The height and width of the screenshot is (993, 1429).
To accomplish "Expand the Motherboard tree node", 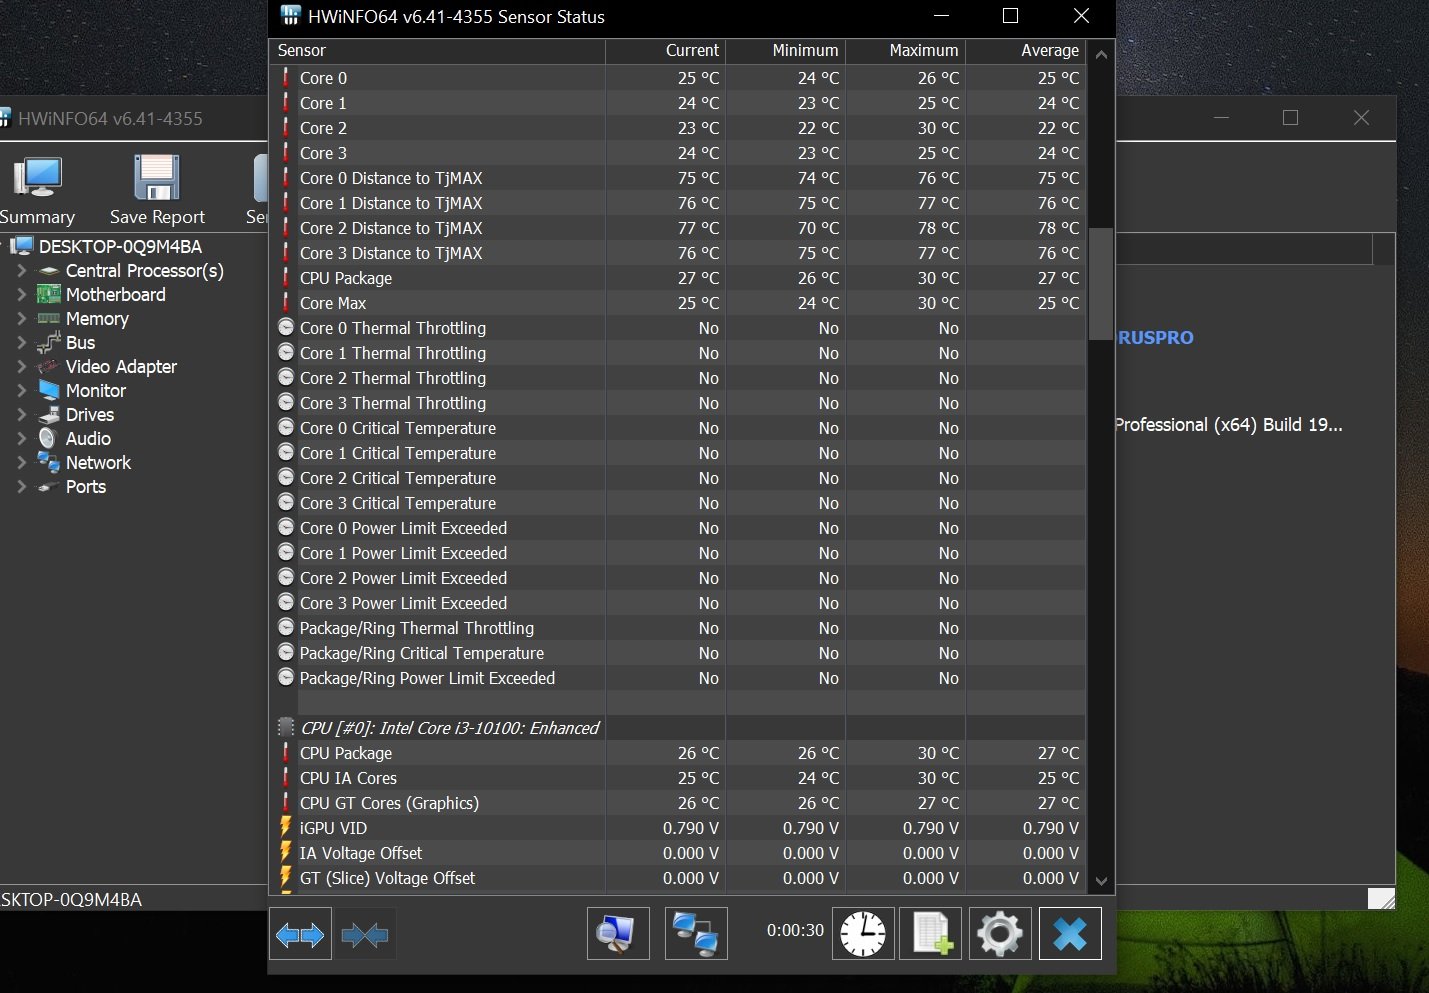I will click(21, 295).
